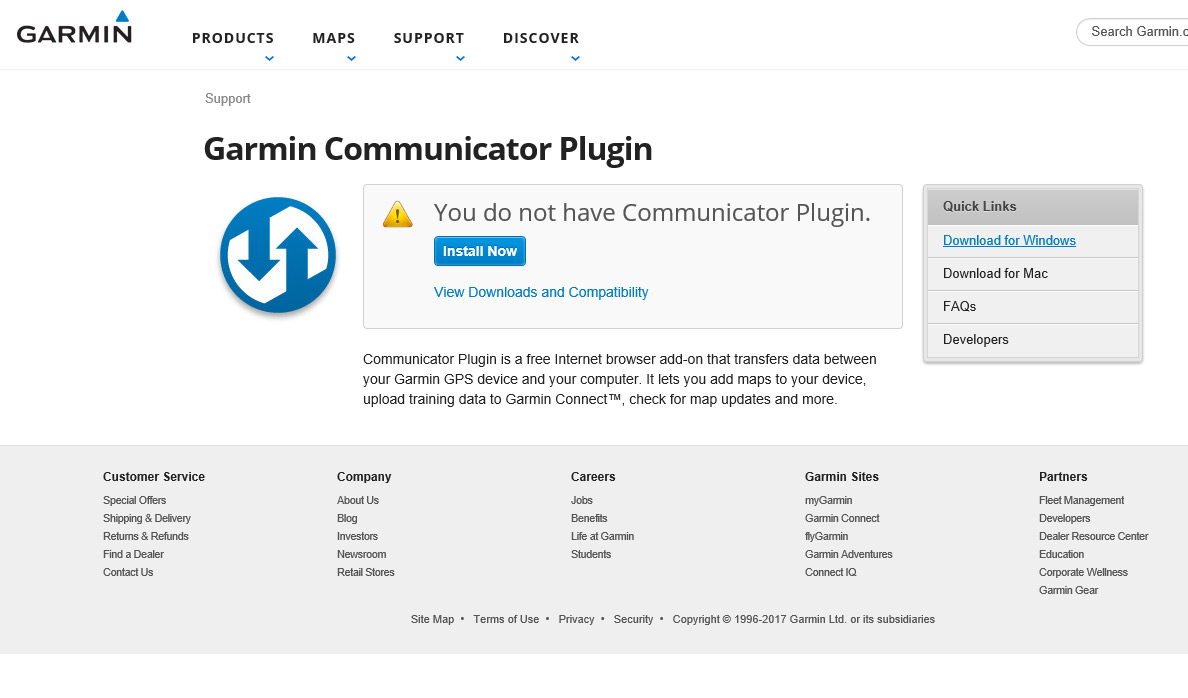Open View Downloads and Compatibility link
The height and width of the screenshot is (698, 1188).
(x=541, y=293)
